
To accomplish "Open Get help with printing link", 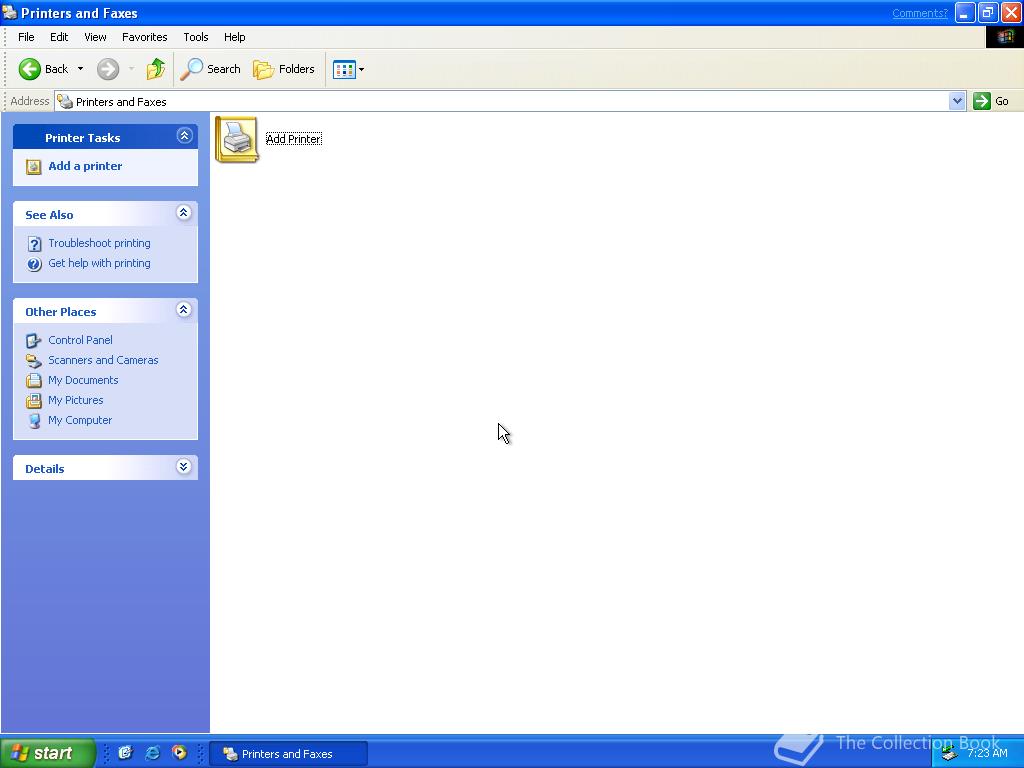I will (x=99, y=263).
